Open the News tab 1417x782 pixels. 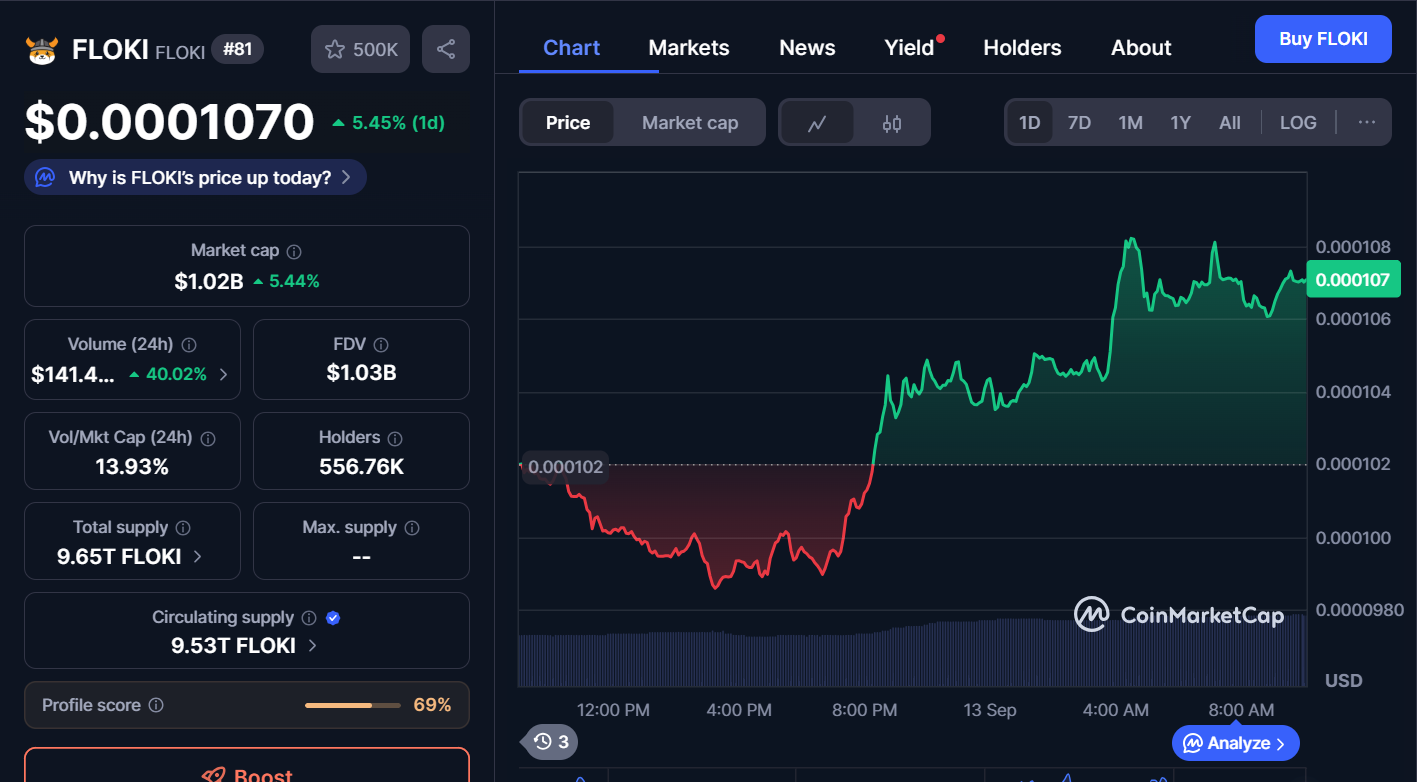(x=807, y=48)
